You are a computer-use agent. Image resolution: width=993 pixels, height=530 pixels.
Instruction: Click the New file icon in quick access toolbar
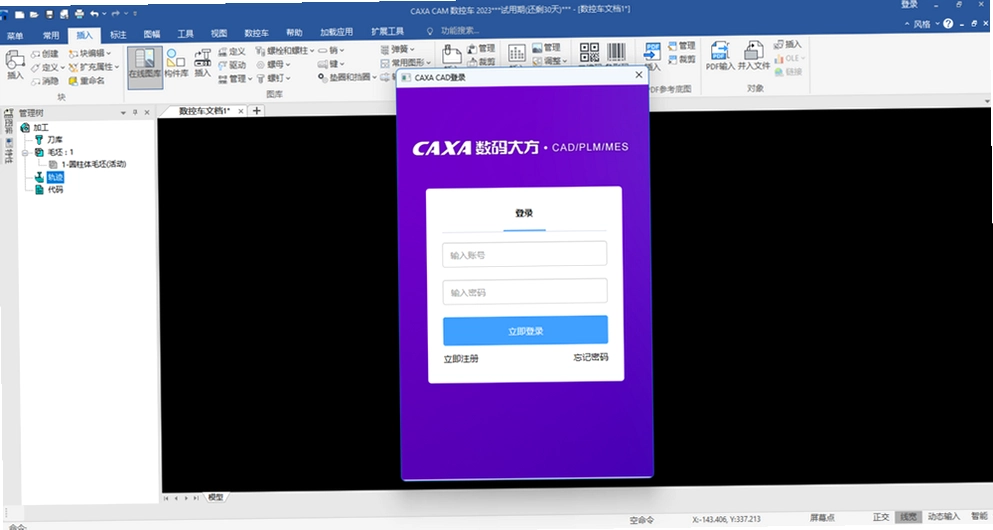point(20,14)
